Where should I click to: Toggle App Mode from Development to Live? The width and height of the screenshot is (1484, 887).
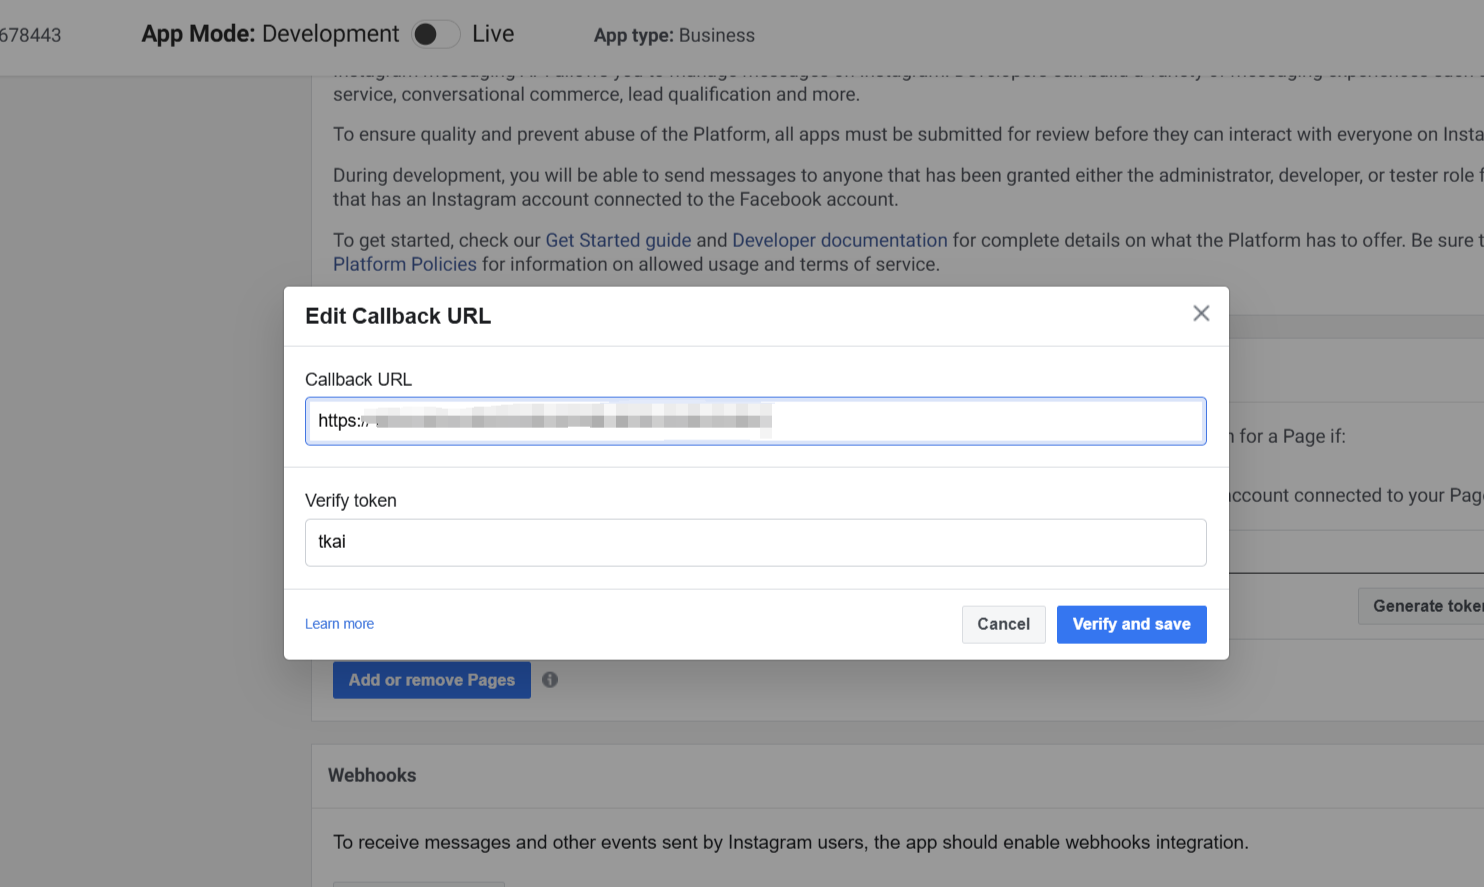click(435, 34)
